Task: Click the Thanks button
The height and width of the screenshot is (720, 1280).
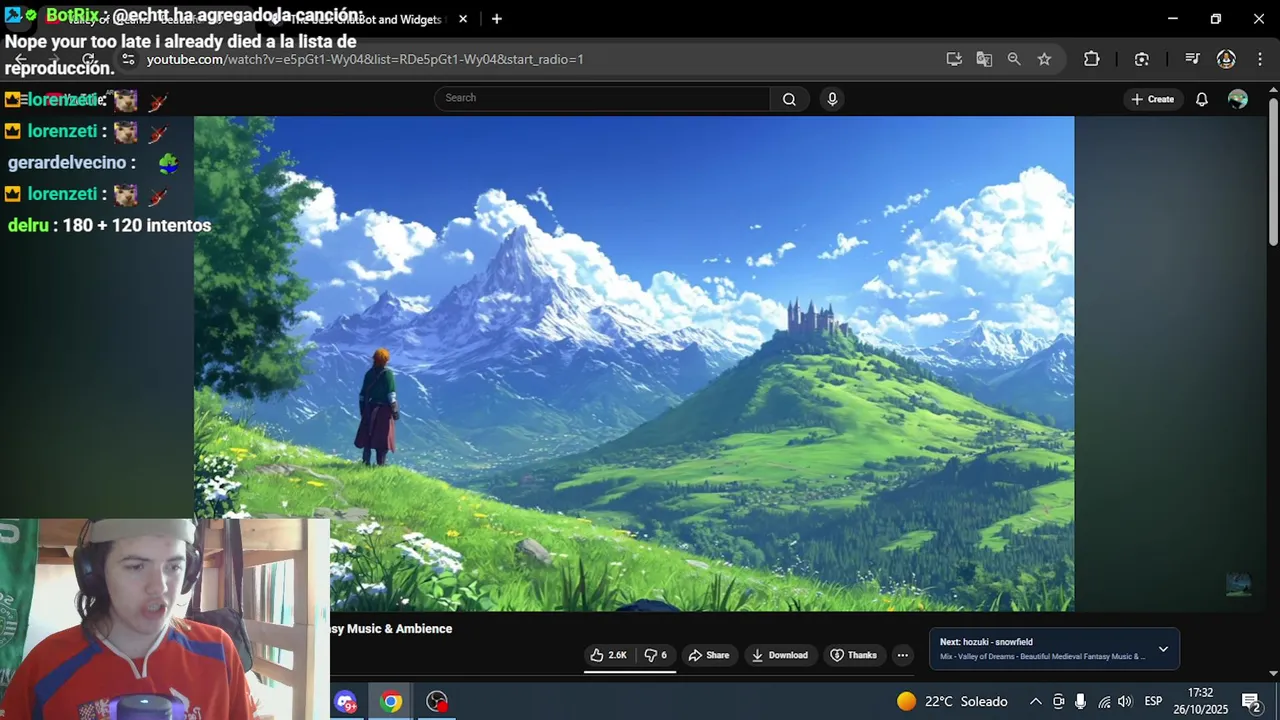Action: [x=853, y=655]
